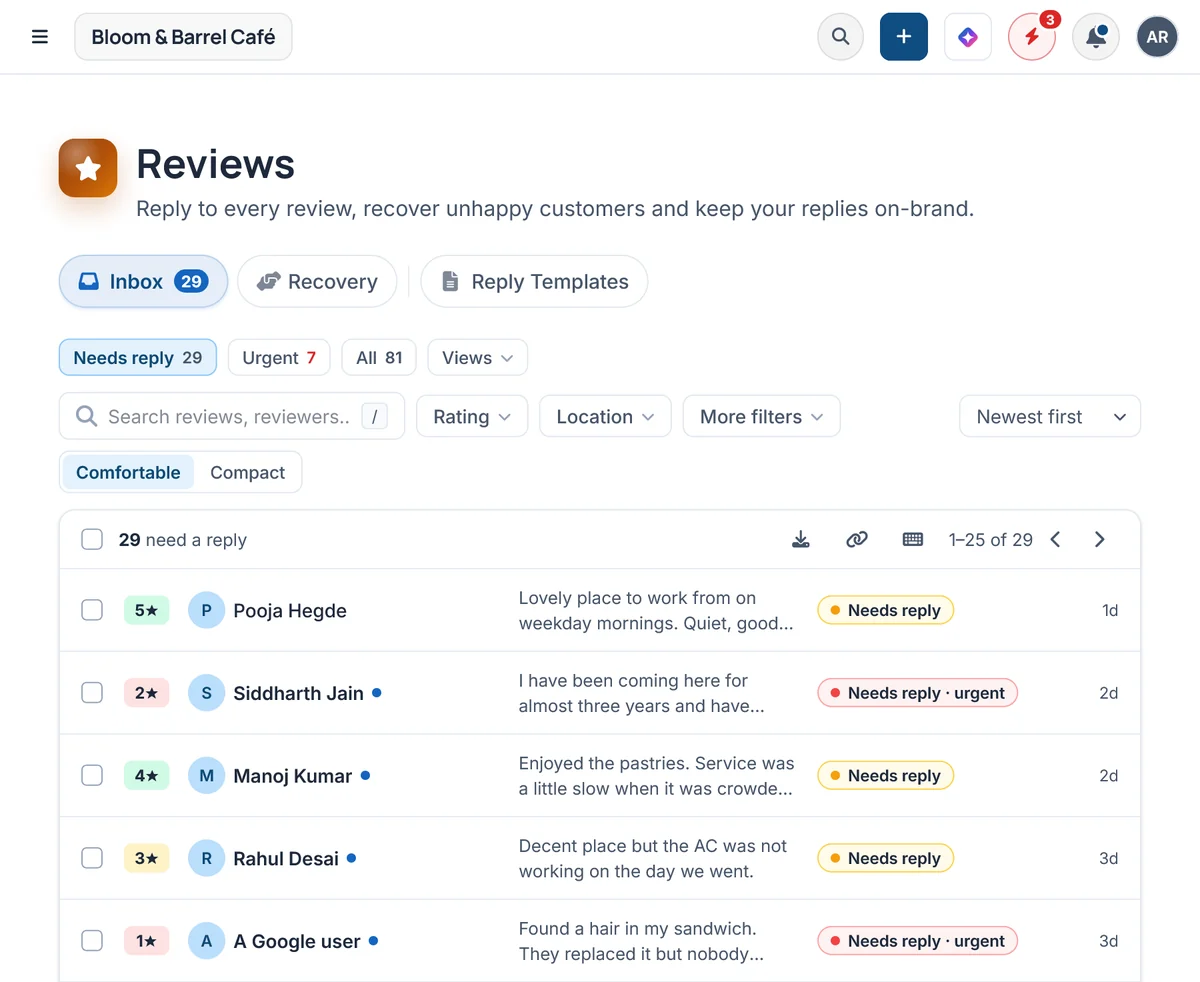Select the Needs reply 29 filter
The height and width of the screenshot is (982, 1200).
tap(138, 358)
